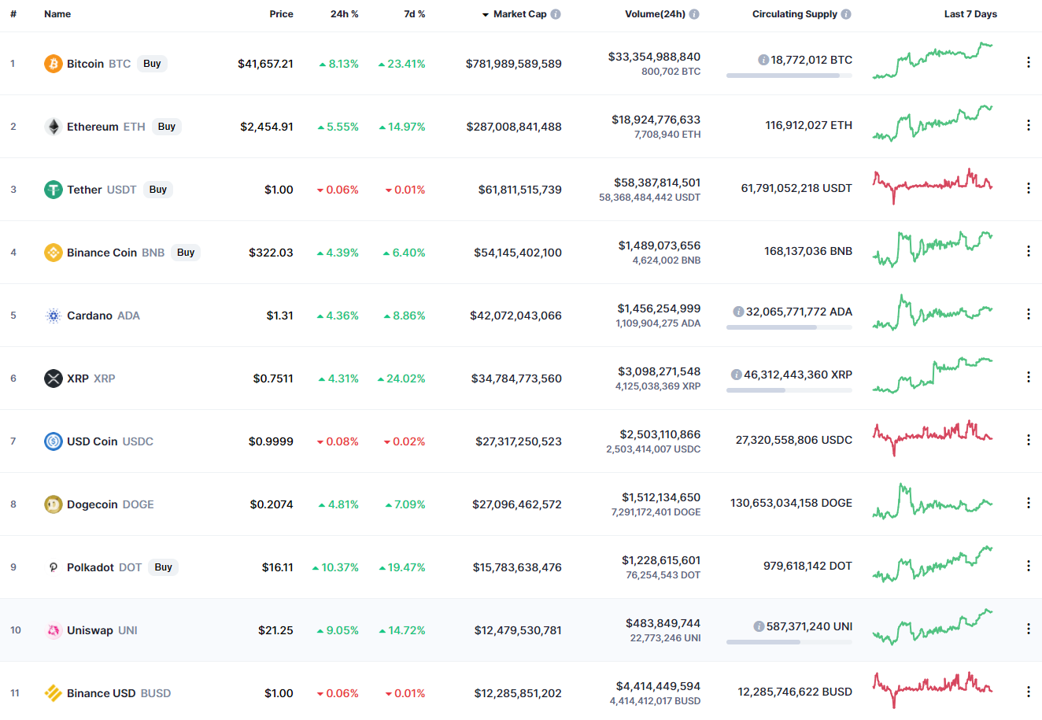The height and width of the screenshot is (720, 1042).
Task: Open the Bitcoin name link
Action: [85, 64]
